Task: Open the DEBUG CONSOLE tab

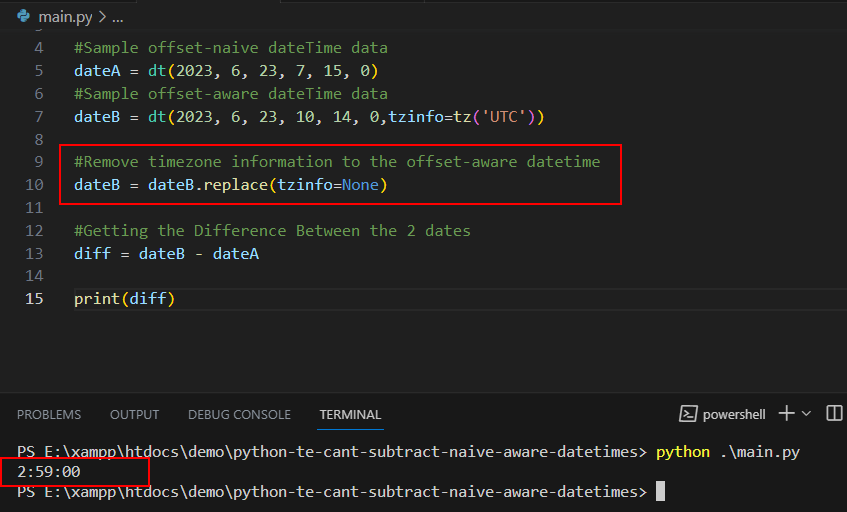Action: [x=239, y=414]
